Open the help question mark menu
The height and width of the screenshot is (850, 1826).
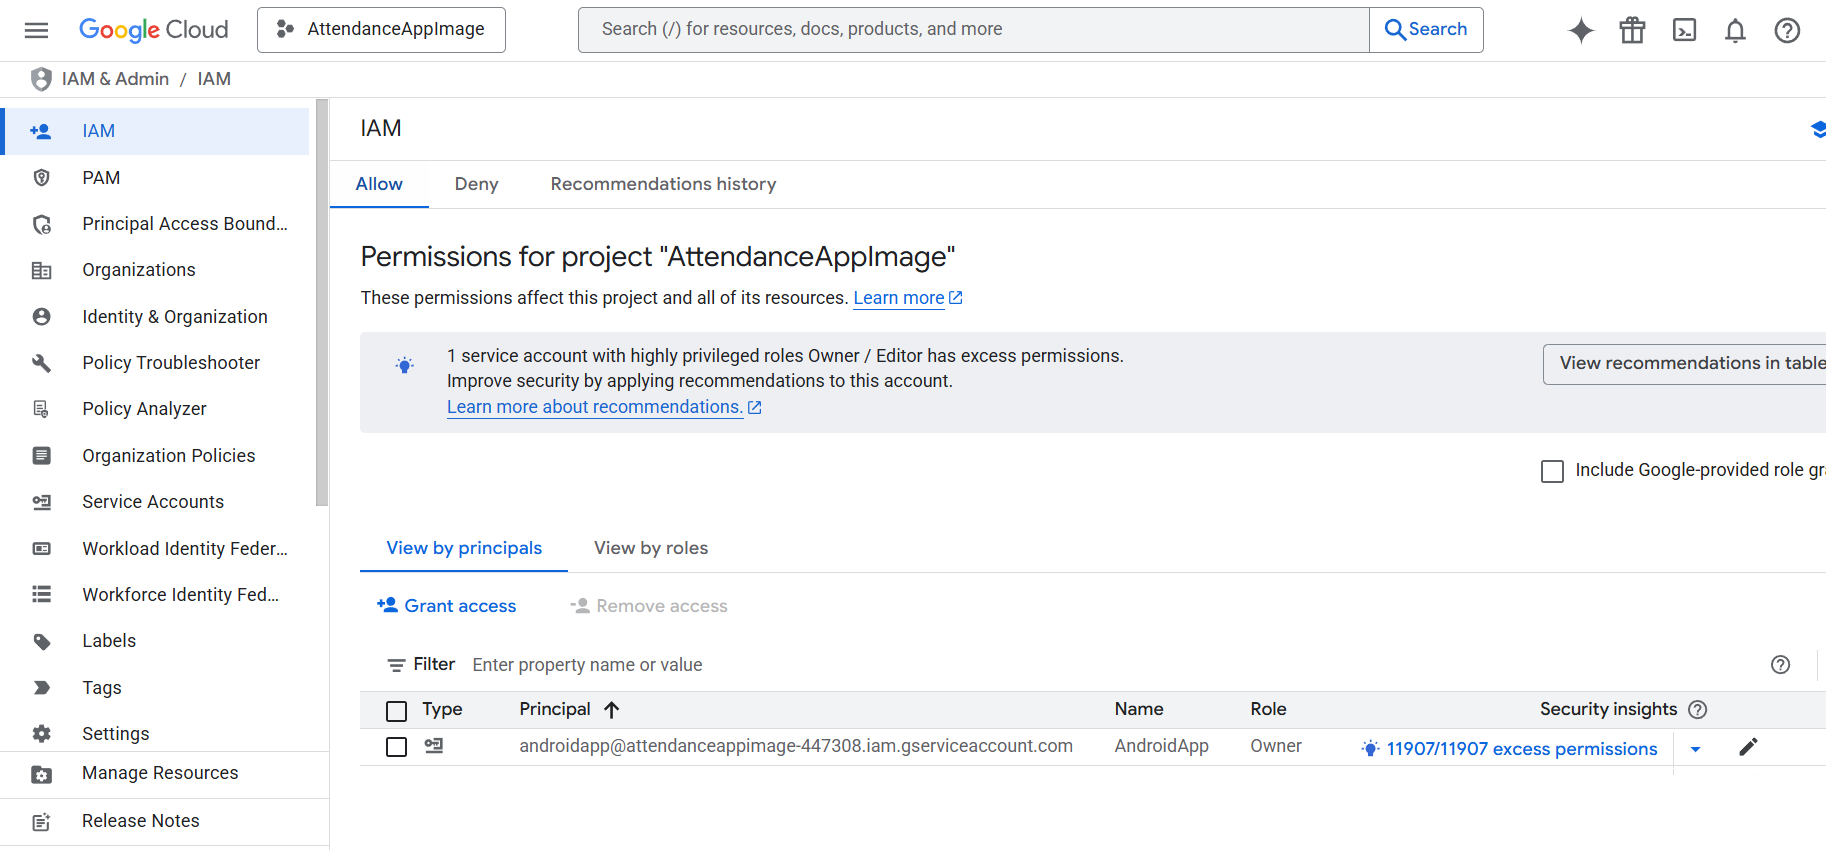pos(1787,30)
